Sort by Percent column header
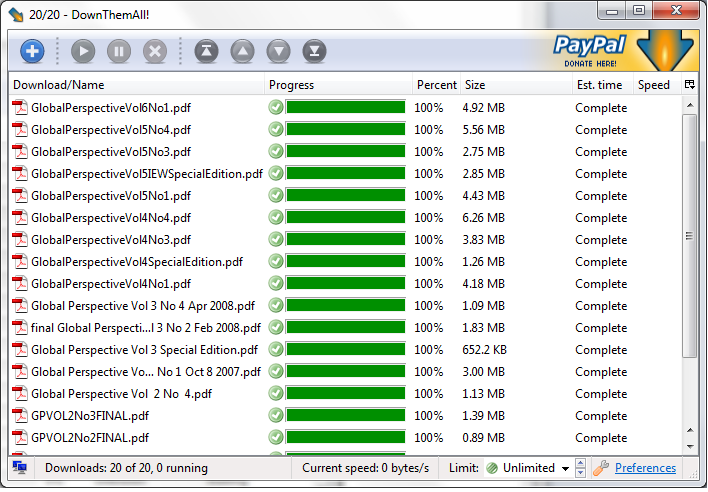Viewport: 708px width, 492px height. point(436,85)
